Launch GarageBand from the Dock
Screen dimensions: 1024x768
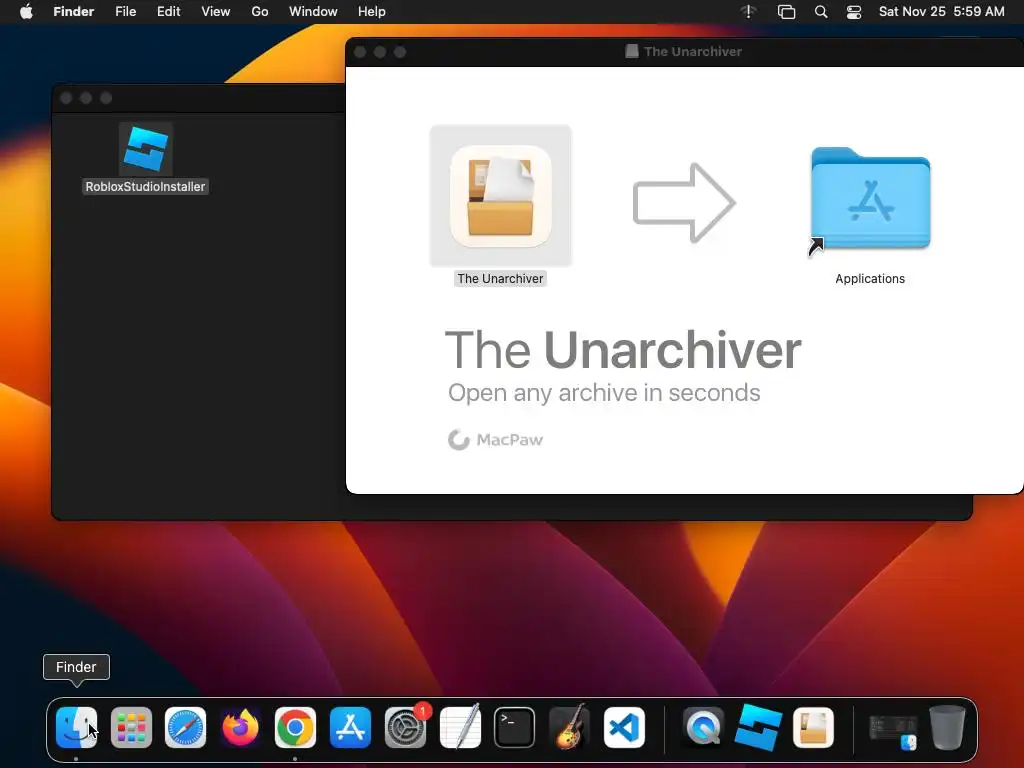569,728
